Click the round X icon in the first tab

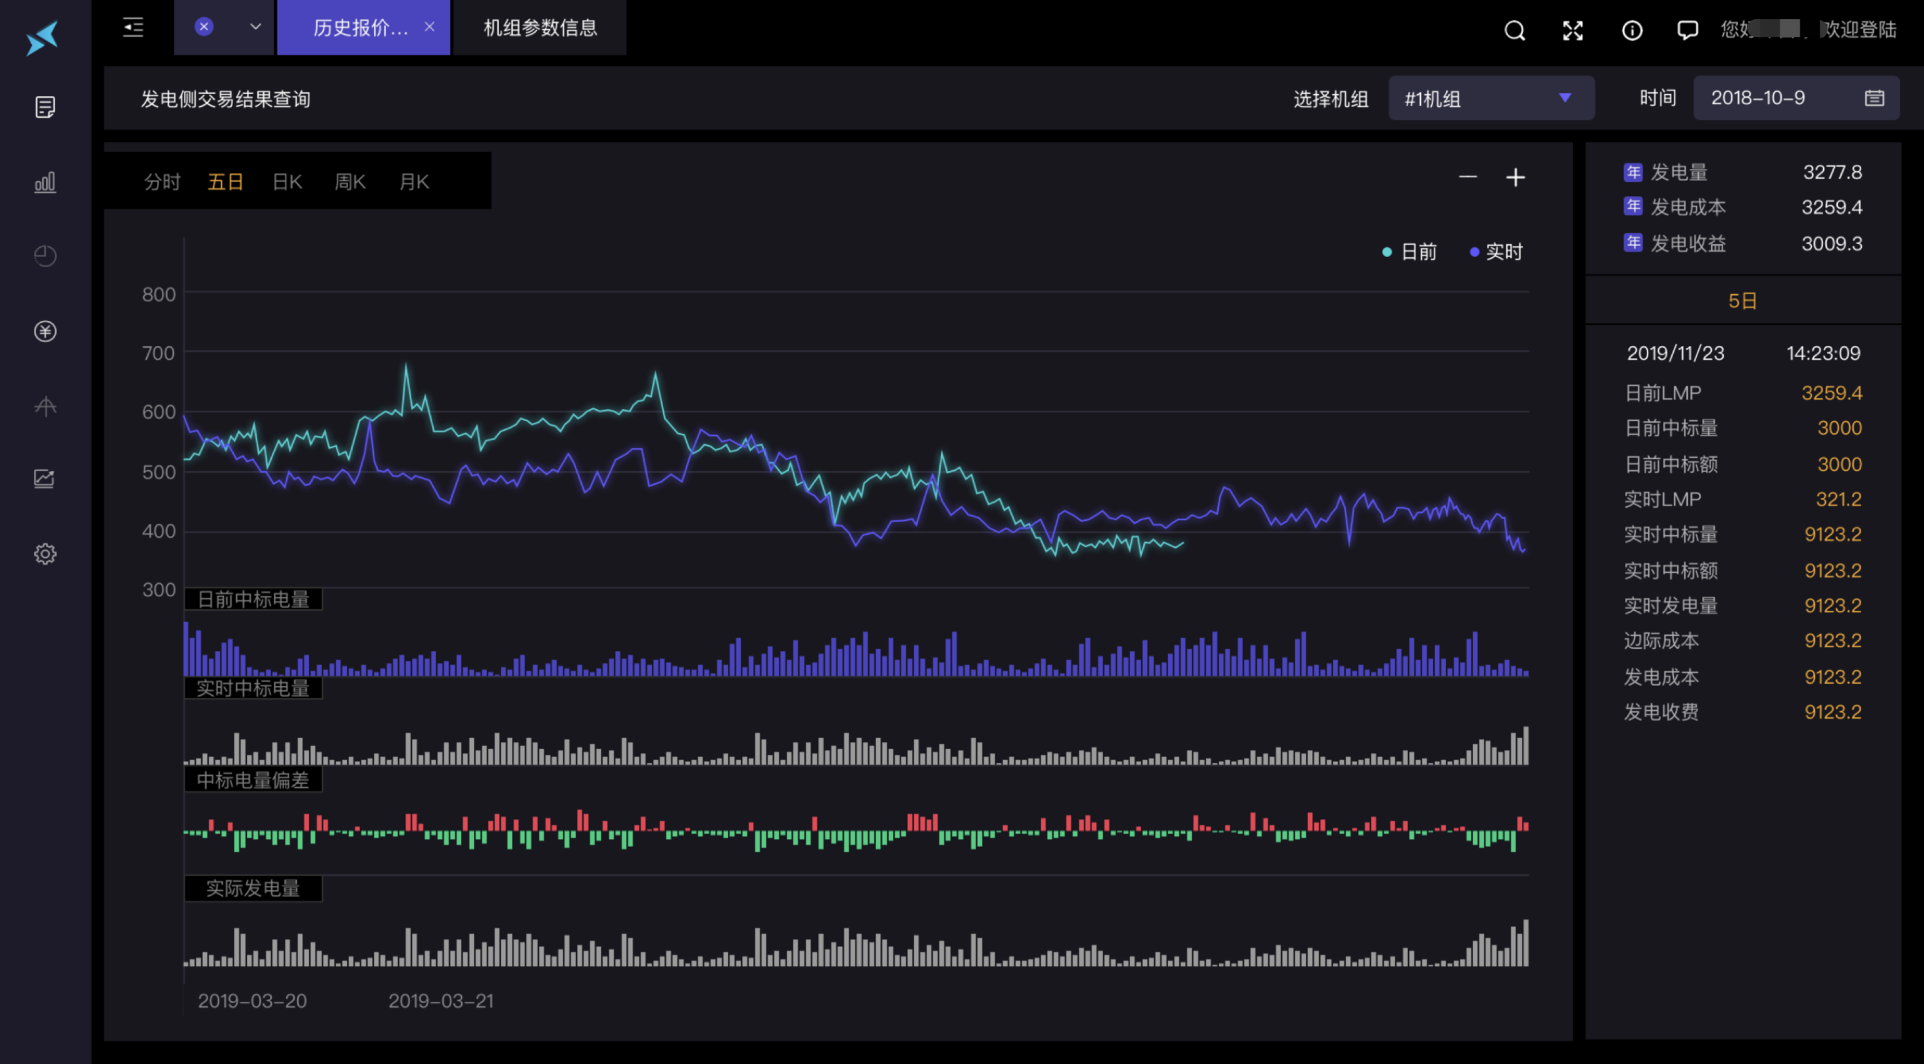(204, 27)
